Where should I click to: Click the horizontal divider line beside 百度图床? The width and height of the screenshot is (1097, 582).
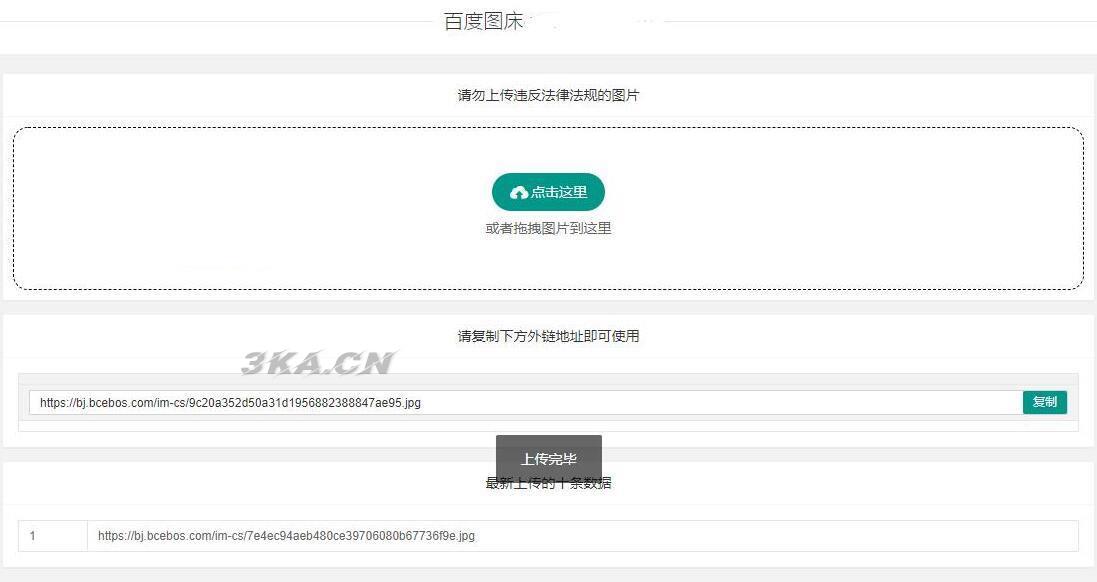(217, 22)
